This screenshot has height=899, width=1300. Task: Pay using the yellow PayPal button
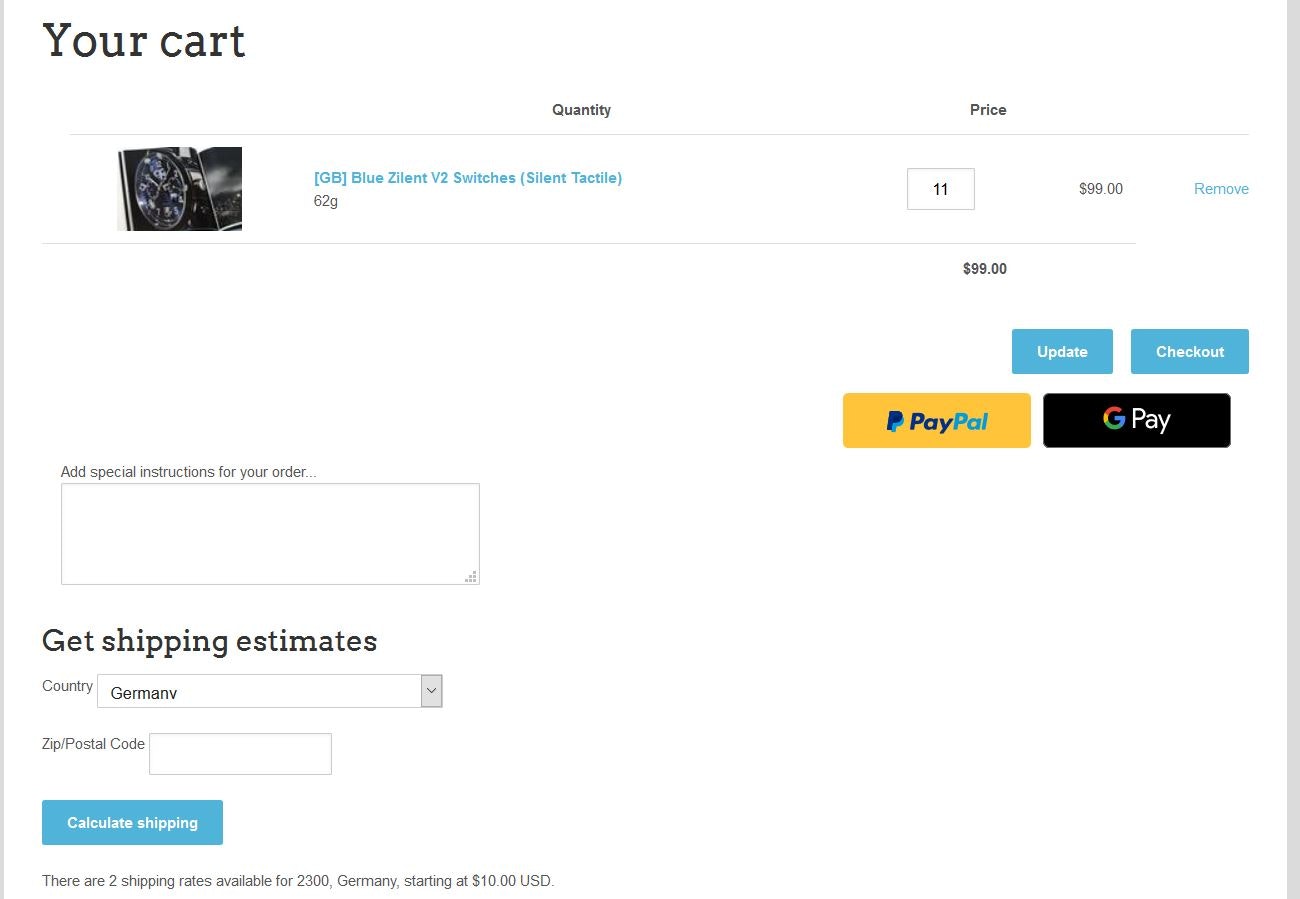(936, 421)
